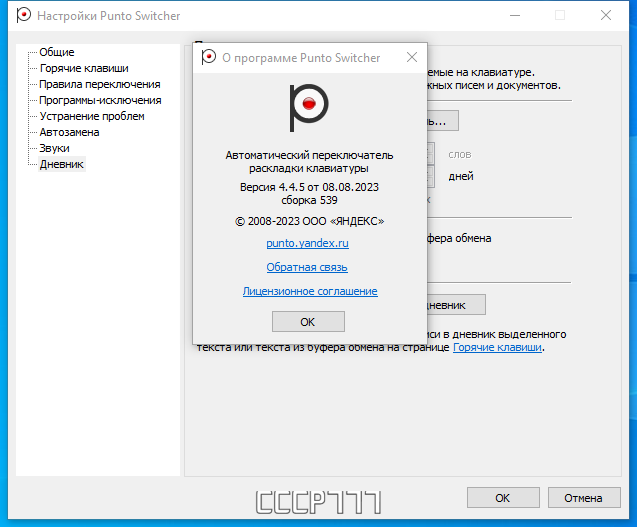Confirm the About dialog with OK

pos(308,322)
